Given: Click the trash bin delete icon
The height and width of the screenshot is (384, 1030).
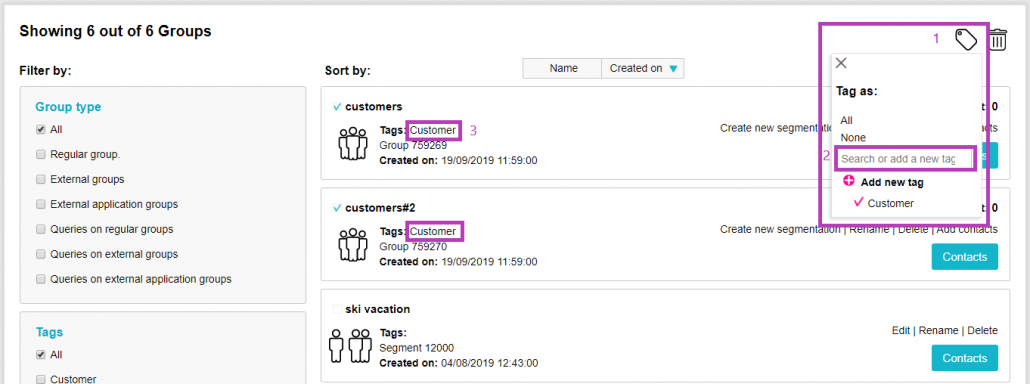Looking at the screenshot, I should [998, 40].
